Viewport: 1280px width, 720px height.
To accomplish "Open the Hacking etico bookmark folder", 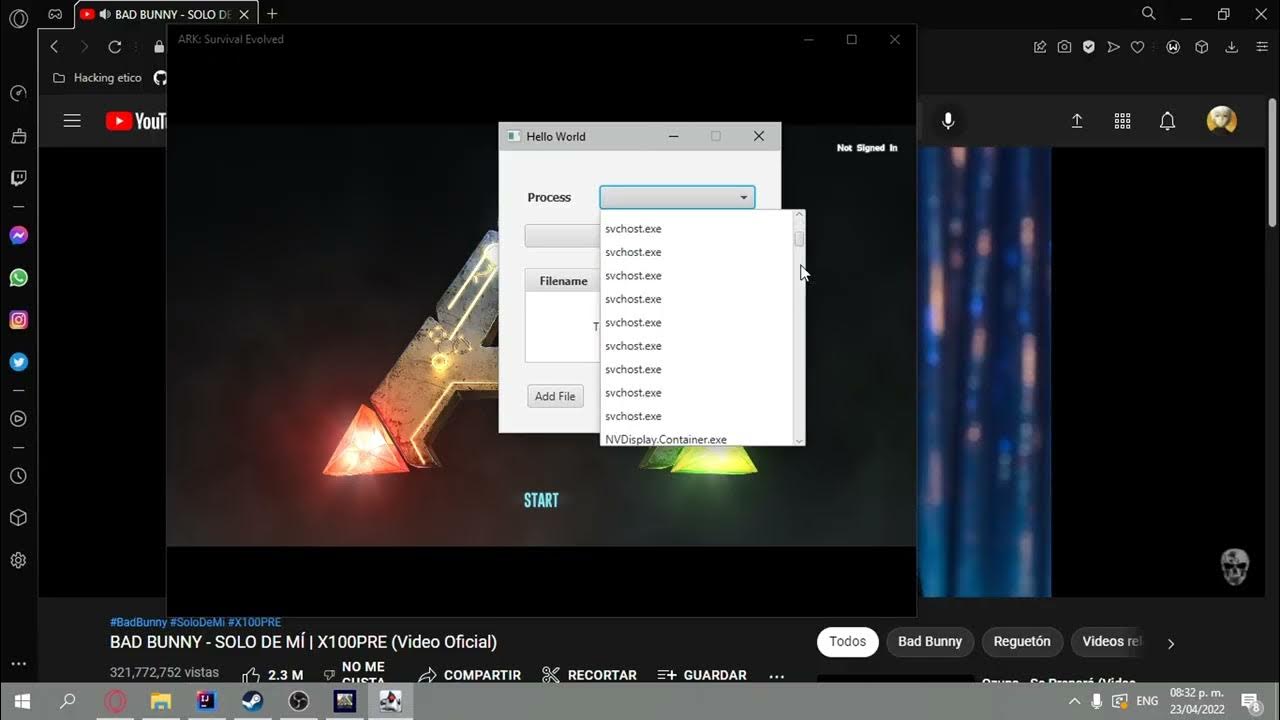I will [x=97, y=77].
